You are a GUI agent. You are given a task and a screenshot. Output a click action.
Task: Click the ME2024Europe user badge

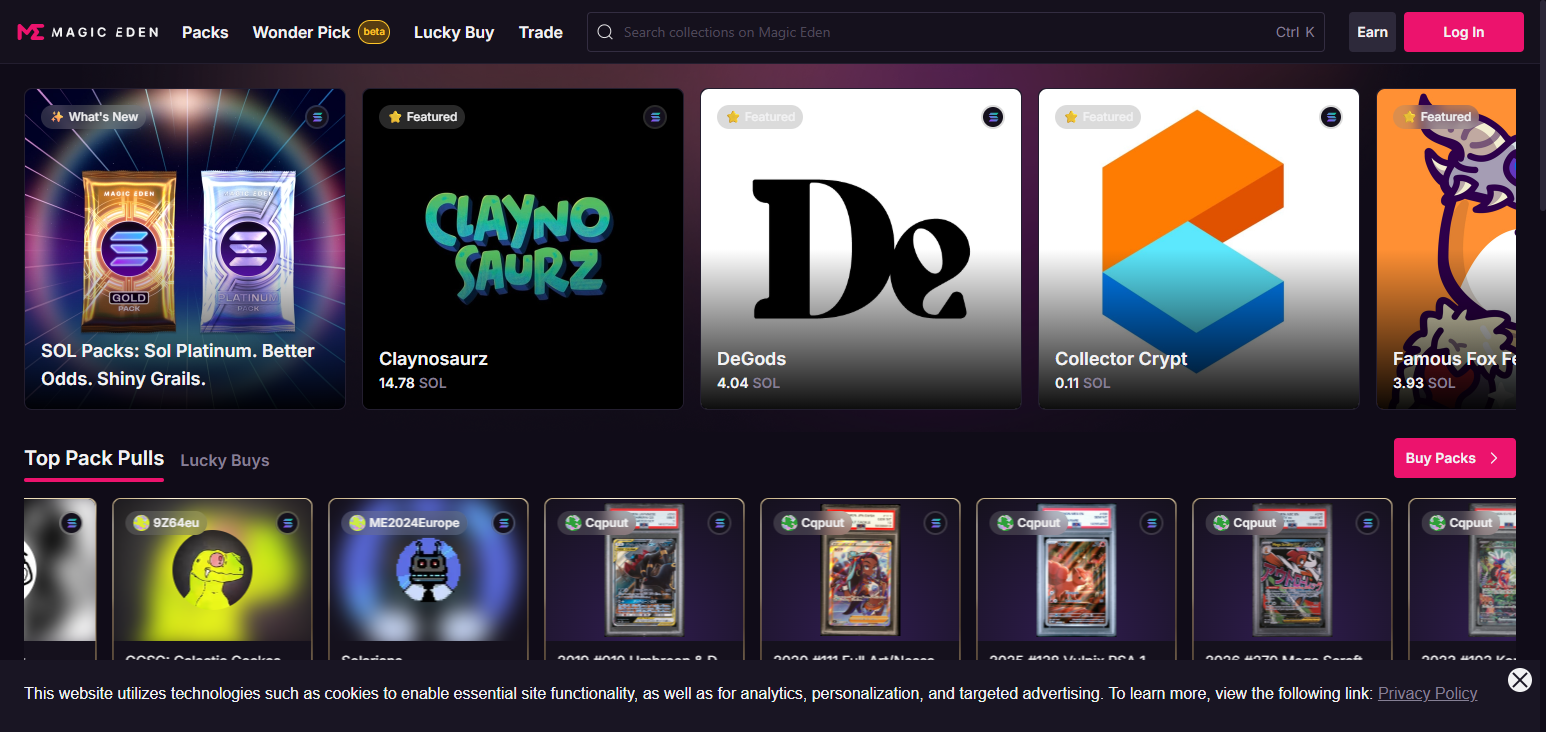pyautogui.click(x=404, y=523)
